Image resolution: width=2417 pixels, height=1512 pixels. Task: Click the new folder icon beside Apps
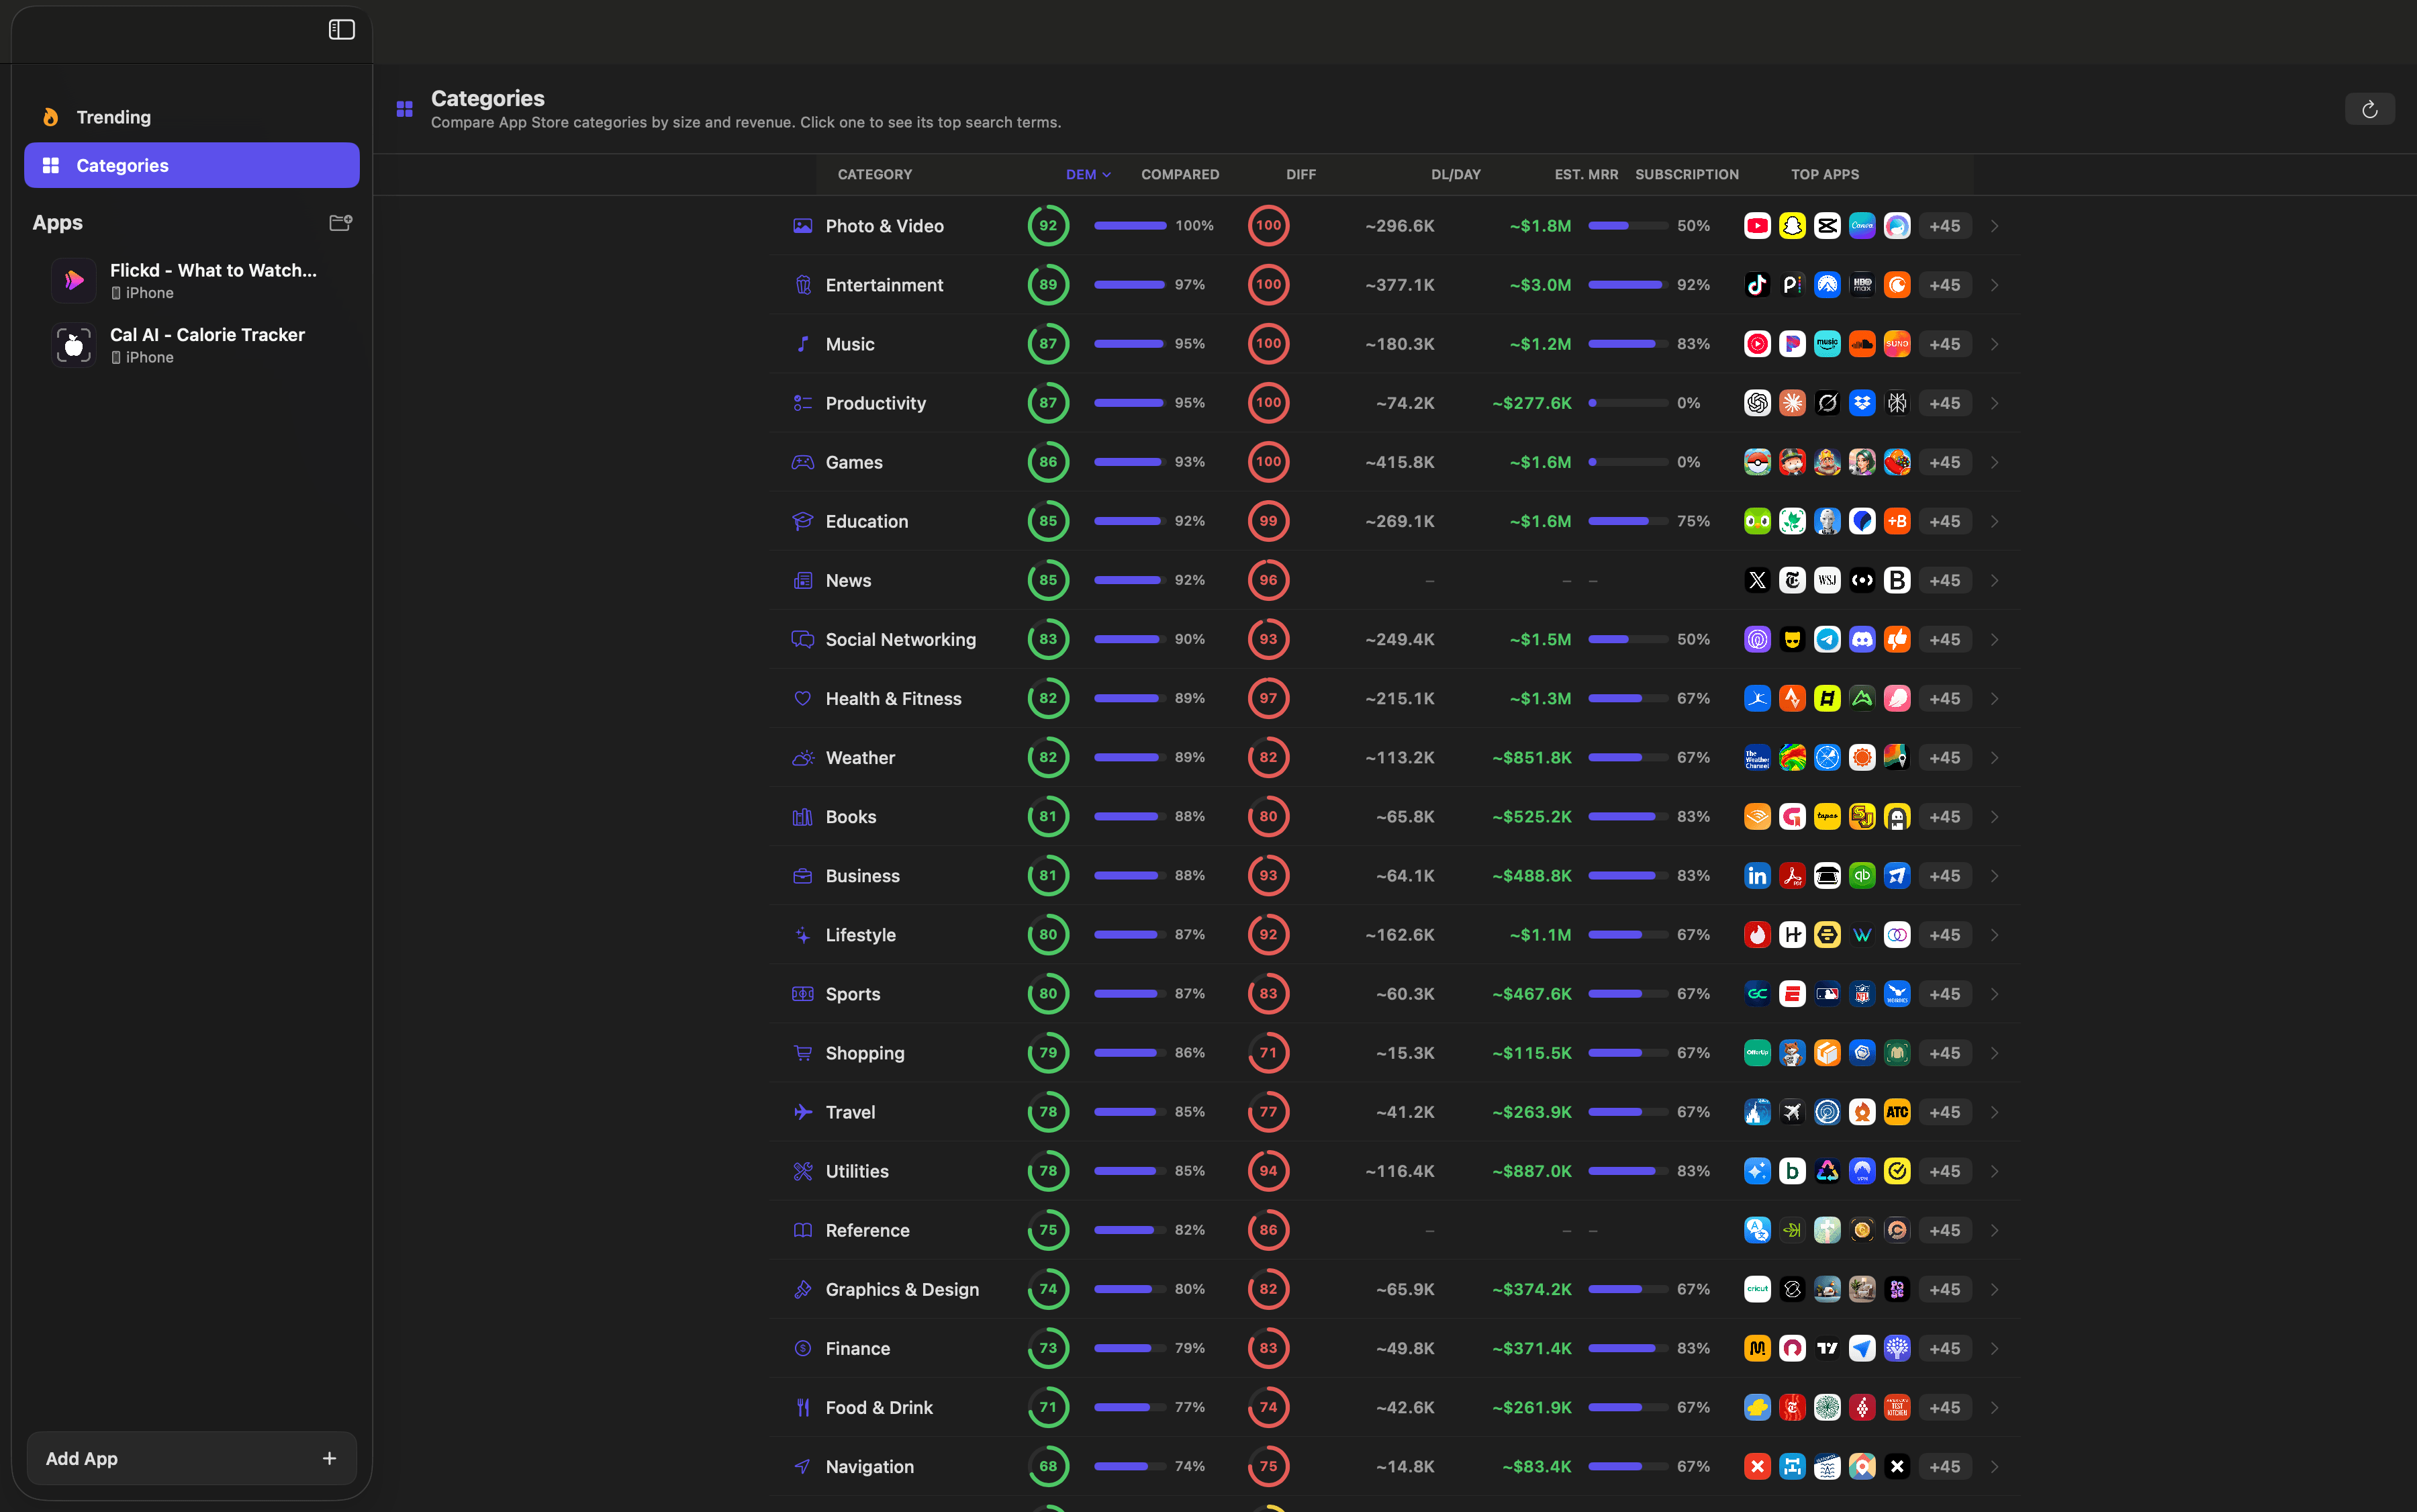pos(341,223)
